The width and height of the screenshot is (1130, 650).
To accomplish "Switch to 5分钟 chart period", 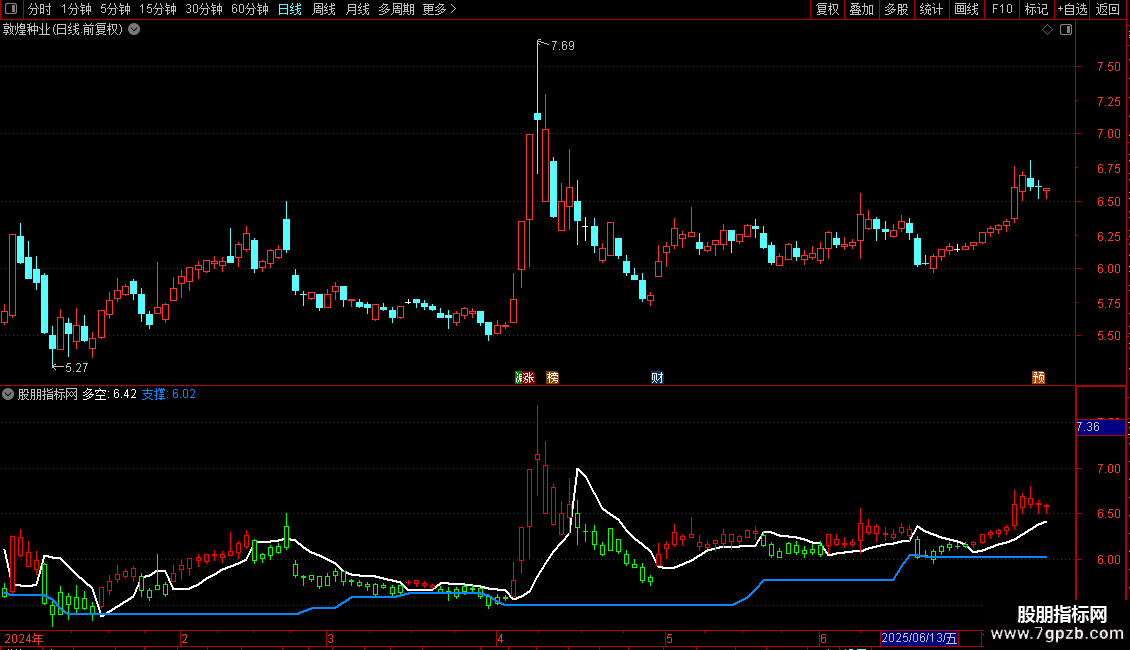I will point(115,9).
